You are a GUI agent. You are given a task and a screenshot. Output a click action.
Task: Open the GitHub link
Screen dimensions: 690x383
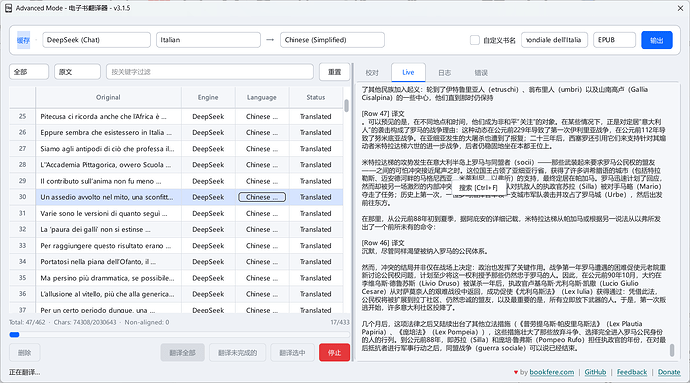coord(595,372)
